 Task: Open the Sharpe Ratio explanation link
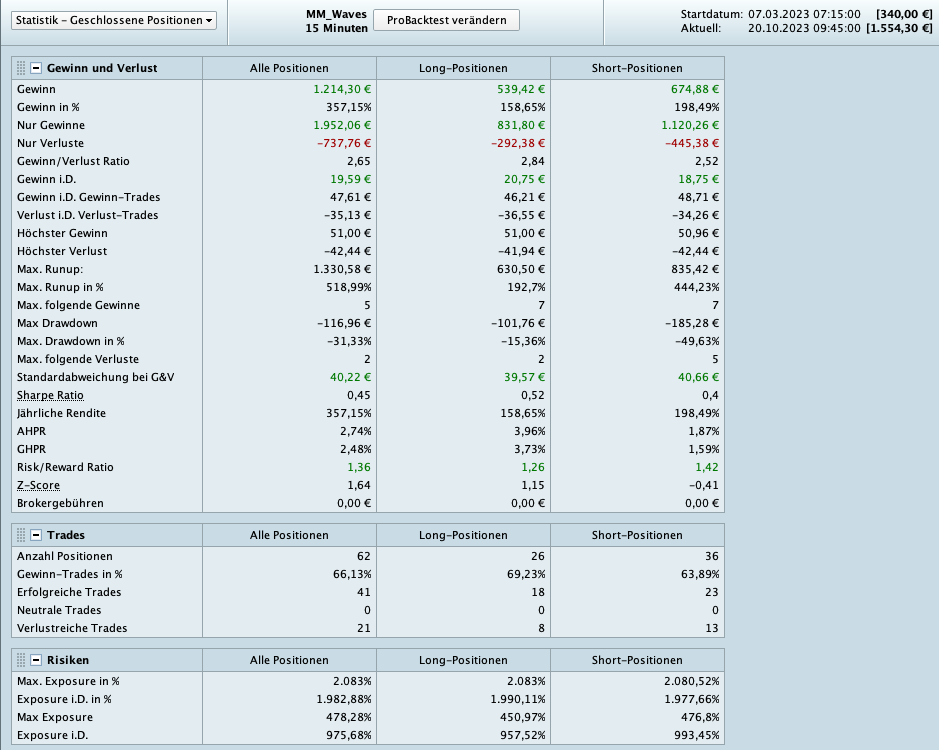(50, 395)
